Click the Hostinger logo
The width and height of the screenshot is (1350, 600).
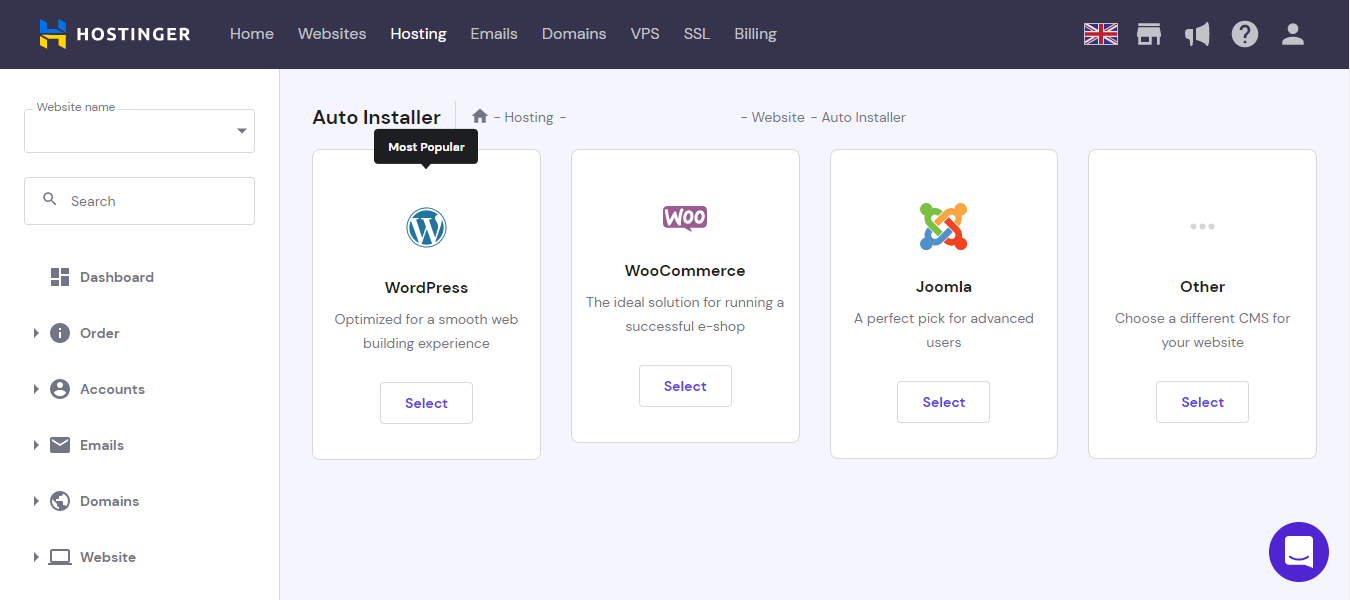[113, 33]
